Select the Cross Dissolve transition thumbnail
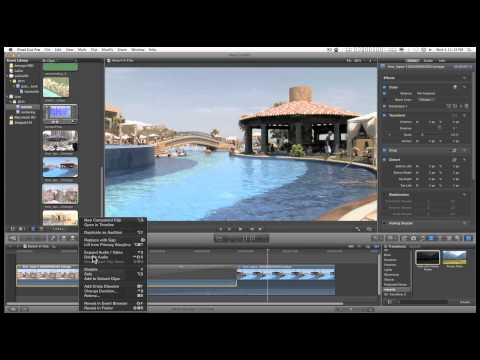This screenshot has width=480, height=360. (428, 258)
